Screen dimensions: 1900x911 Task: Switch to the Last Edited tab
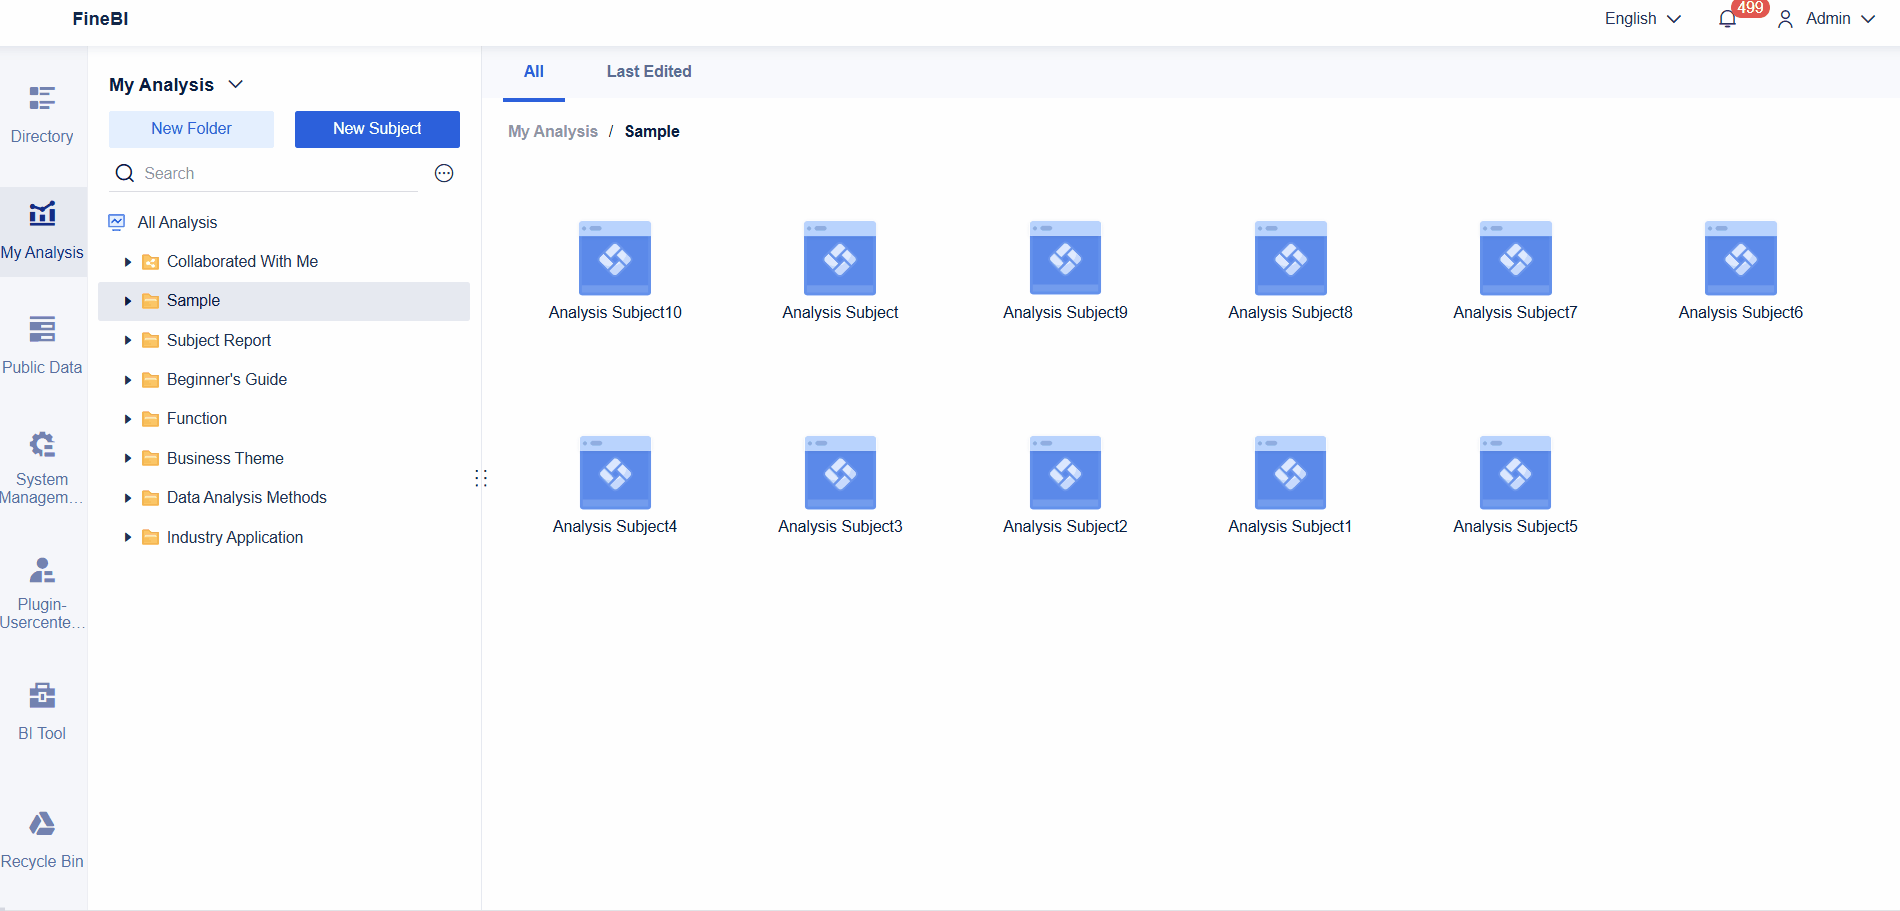[649, 72]
